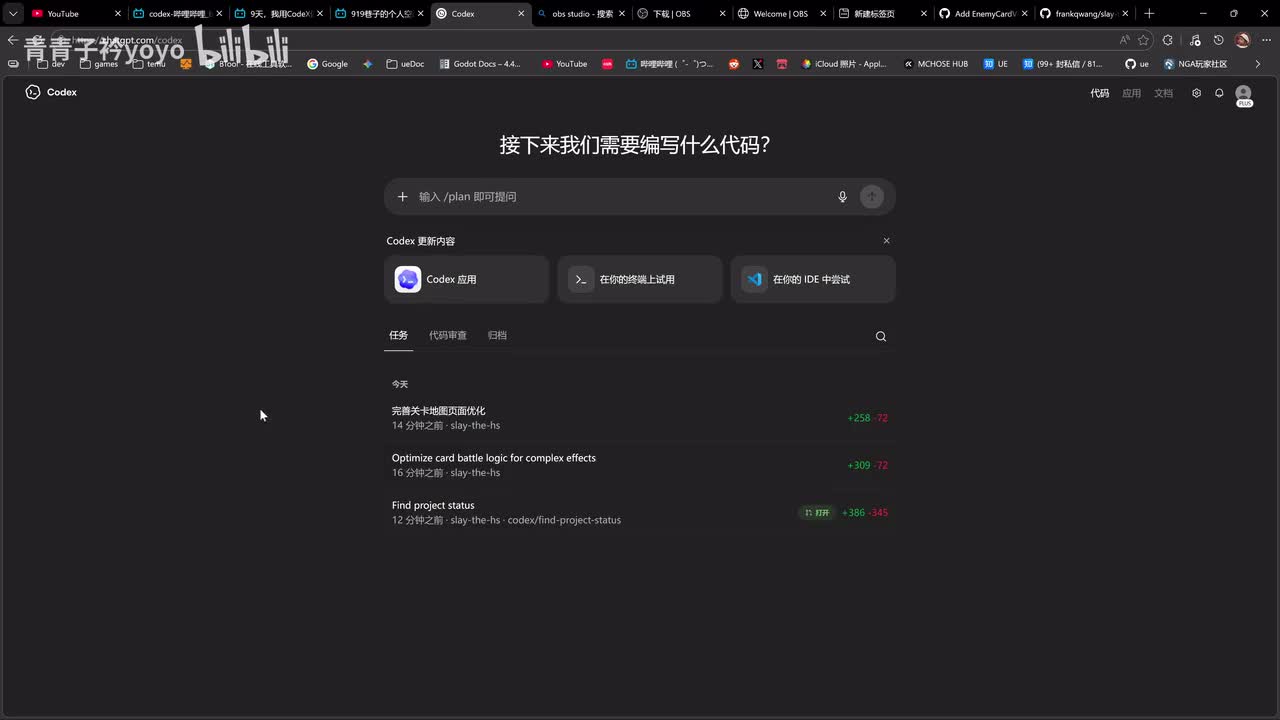1280x720 pixels.
Task: Open the browser history clock icon
Action: pos(1218,40)
